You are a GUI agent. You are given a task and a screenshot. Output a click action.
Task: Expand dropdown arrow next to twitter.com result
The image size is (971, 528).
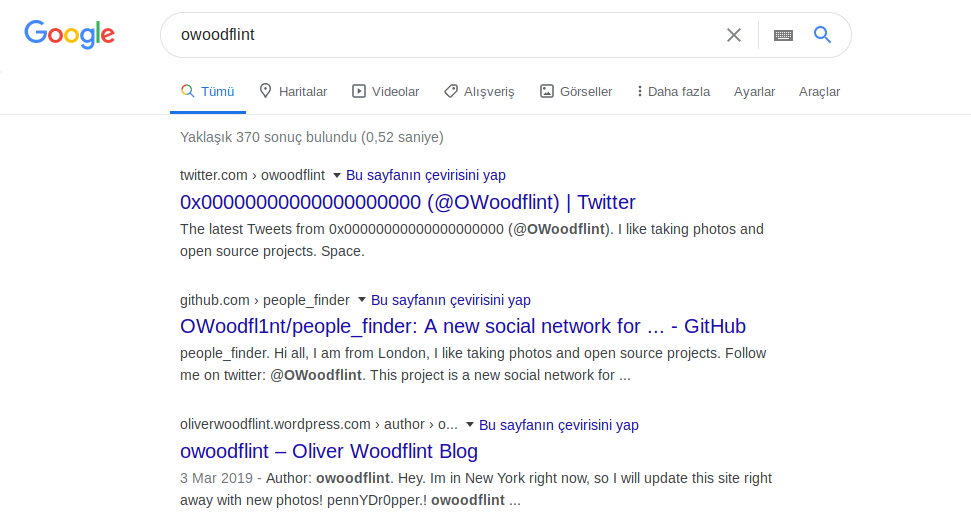[x=337, y=175]
